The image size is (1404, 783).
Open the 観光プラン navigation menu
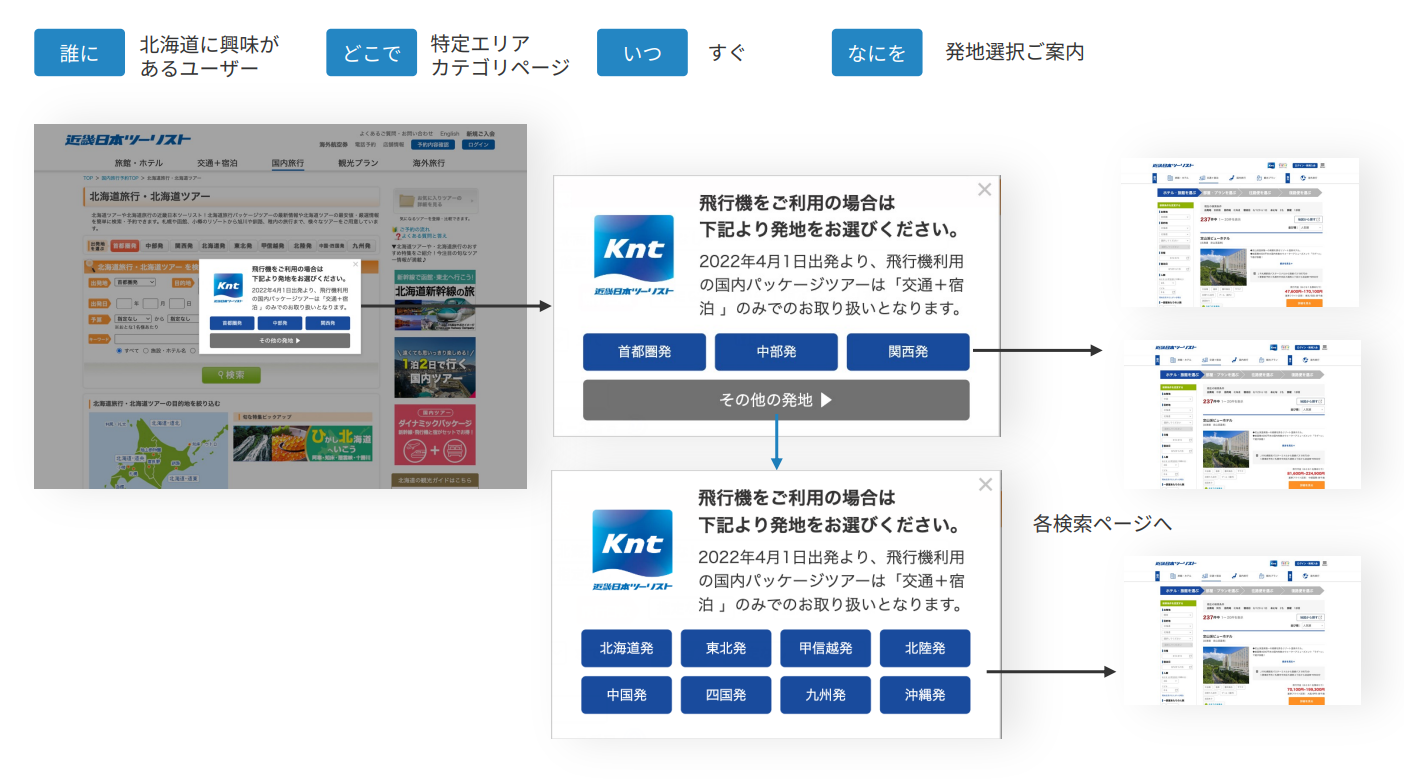click(358, 163)
